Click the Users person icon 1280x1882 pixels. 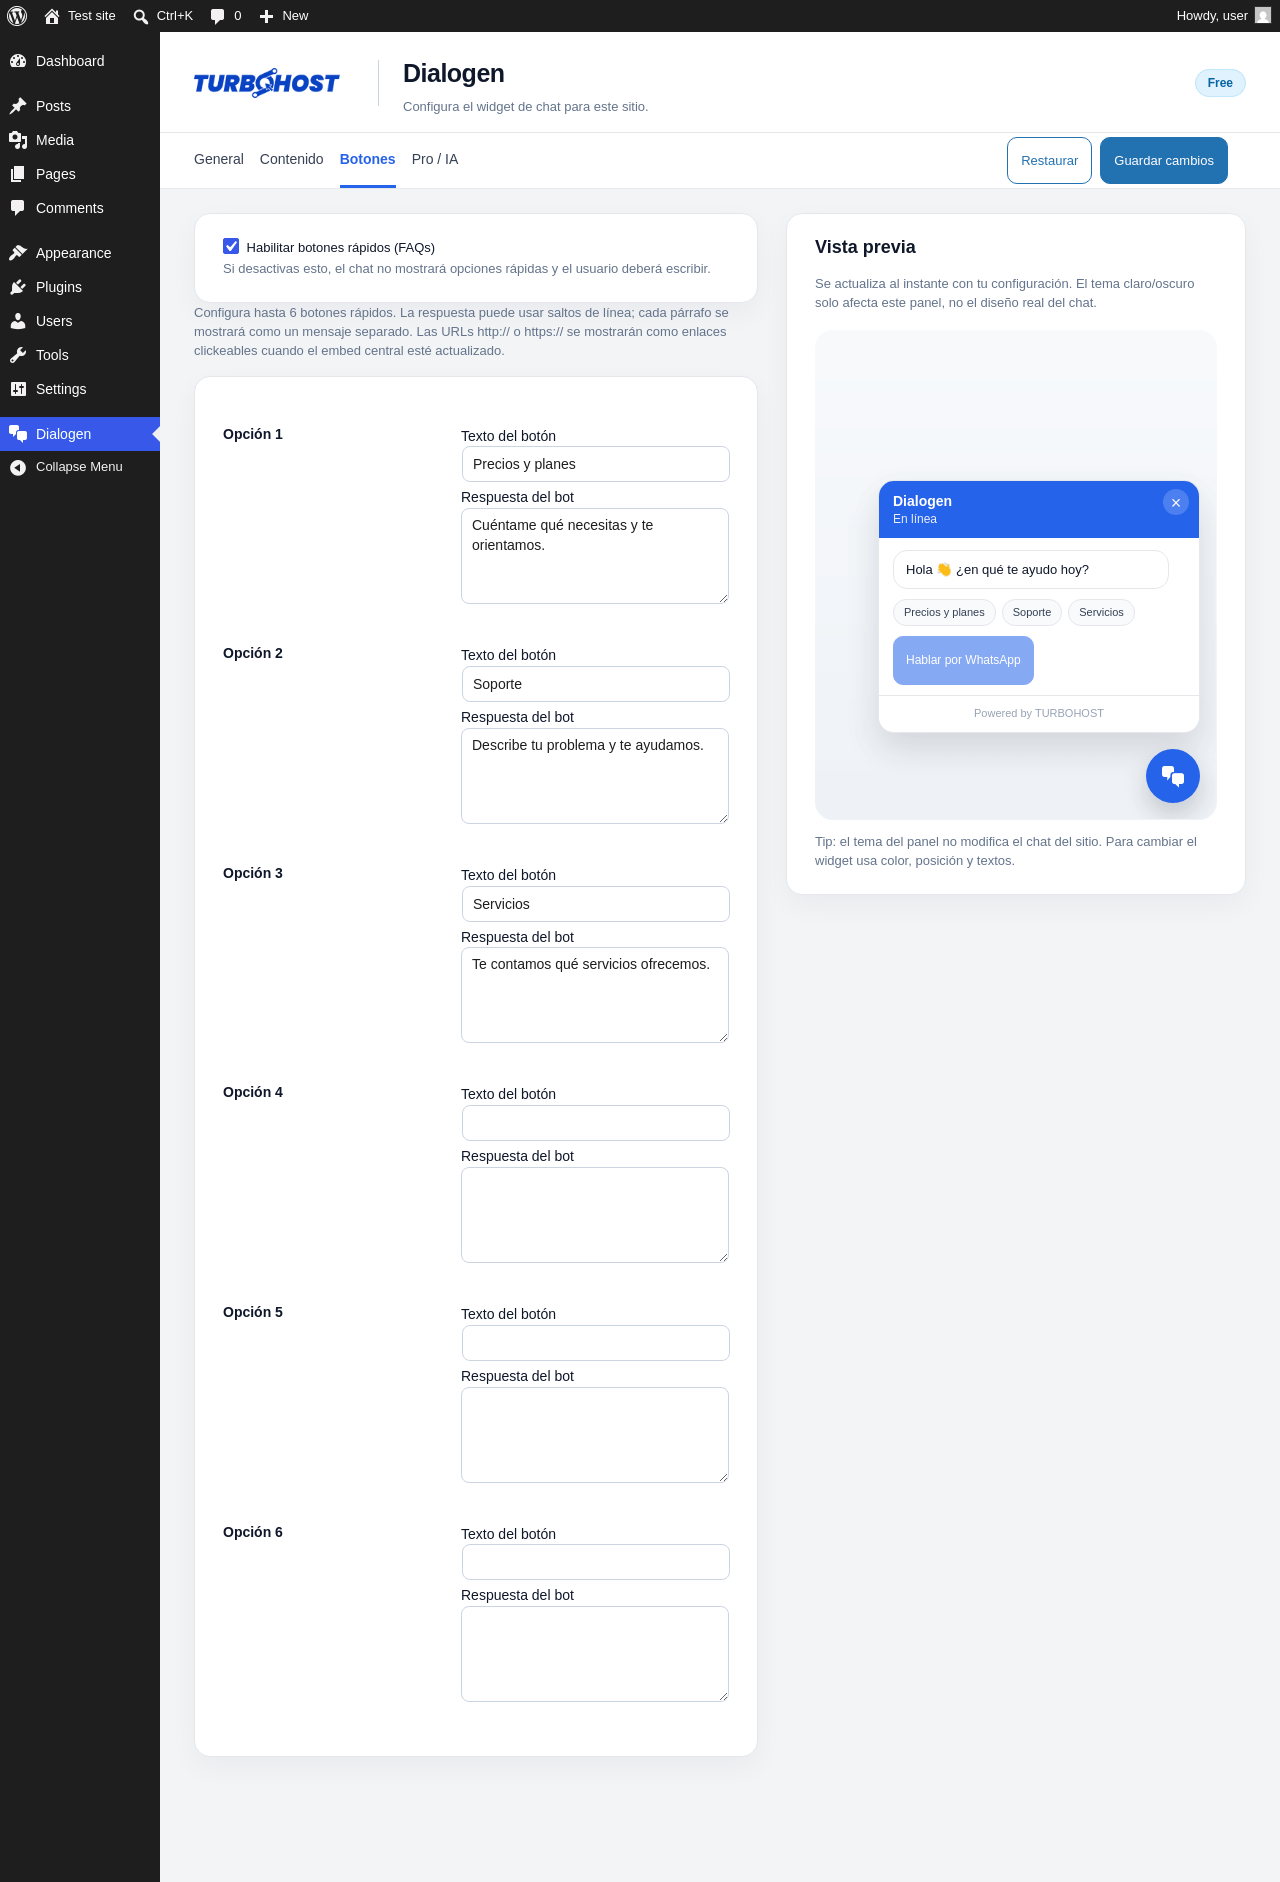pyautogui.click(x=18, y=321)
